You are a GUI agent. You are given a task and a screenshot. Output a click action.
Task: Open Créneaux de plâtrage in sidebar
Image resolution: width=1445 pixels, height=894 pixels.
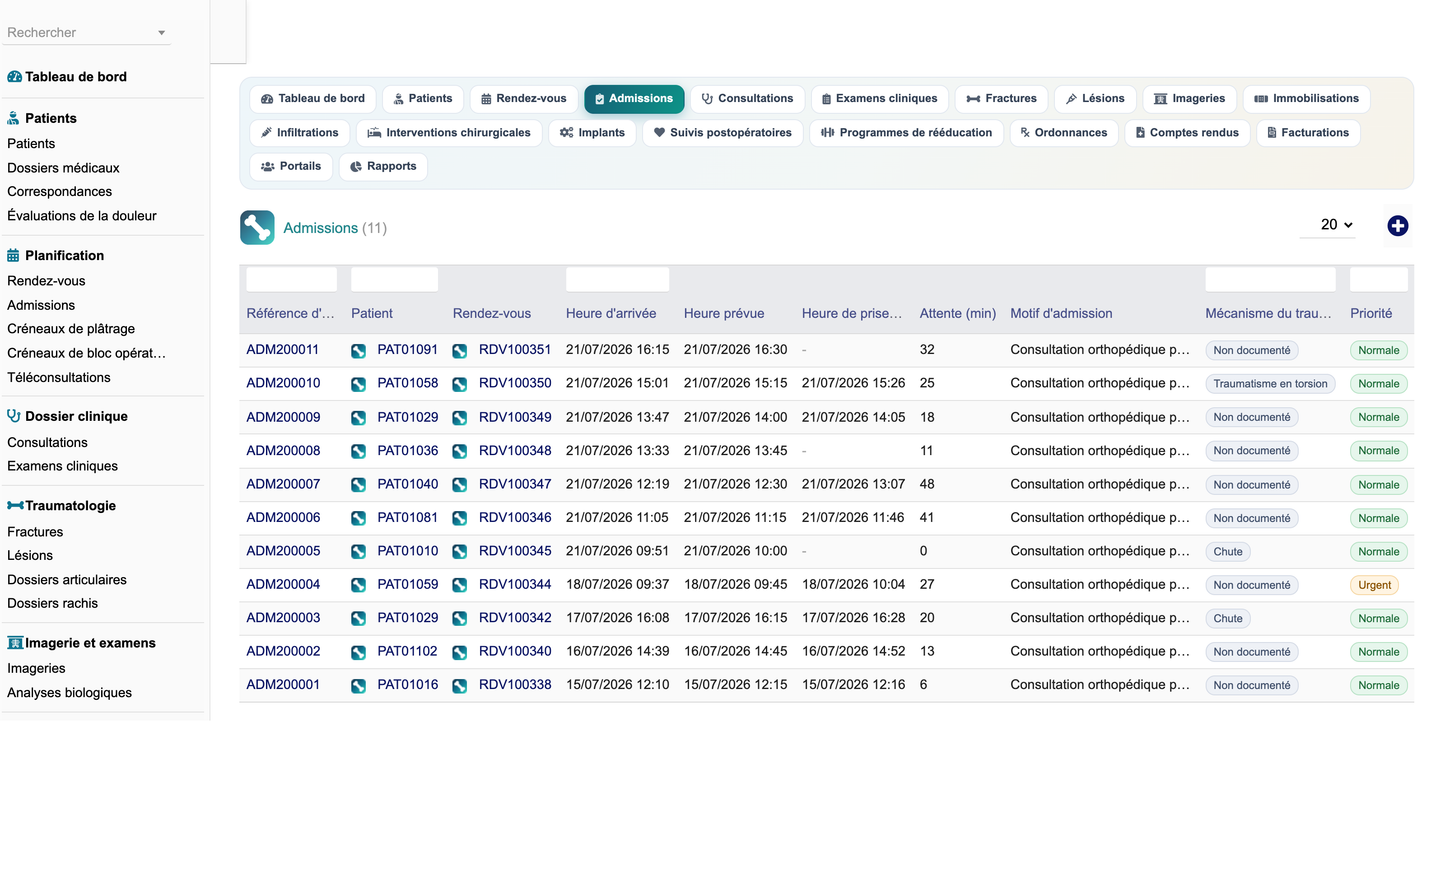(71, 329)
